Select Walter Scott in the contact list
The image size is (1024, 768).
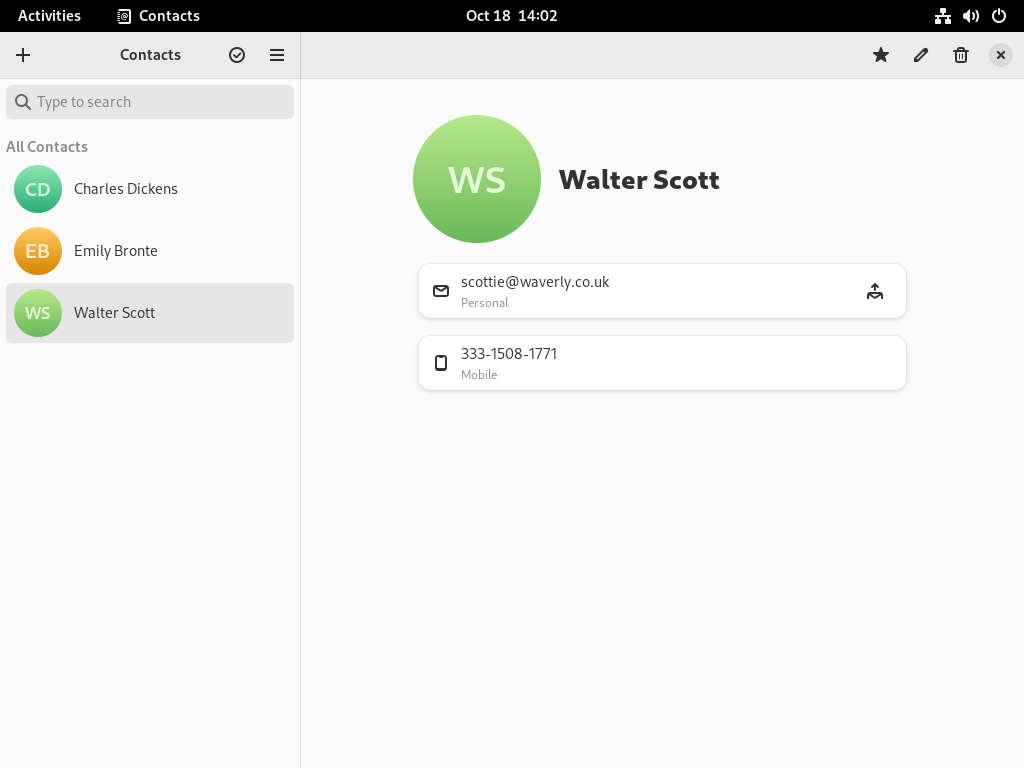pos(150,313)
